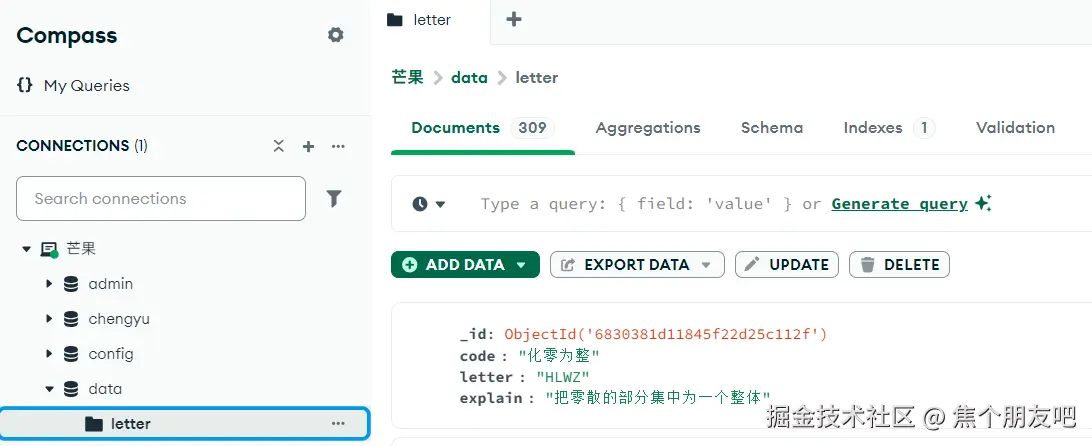Open ADD DATA dropdown arrow
This screenshot has height=446, width=1092.
click(521, 266)
